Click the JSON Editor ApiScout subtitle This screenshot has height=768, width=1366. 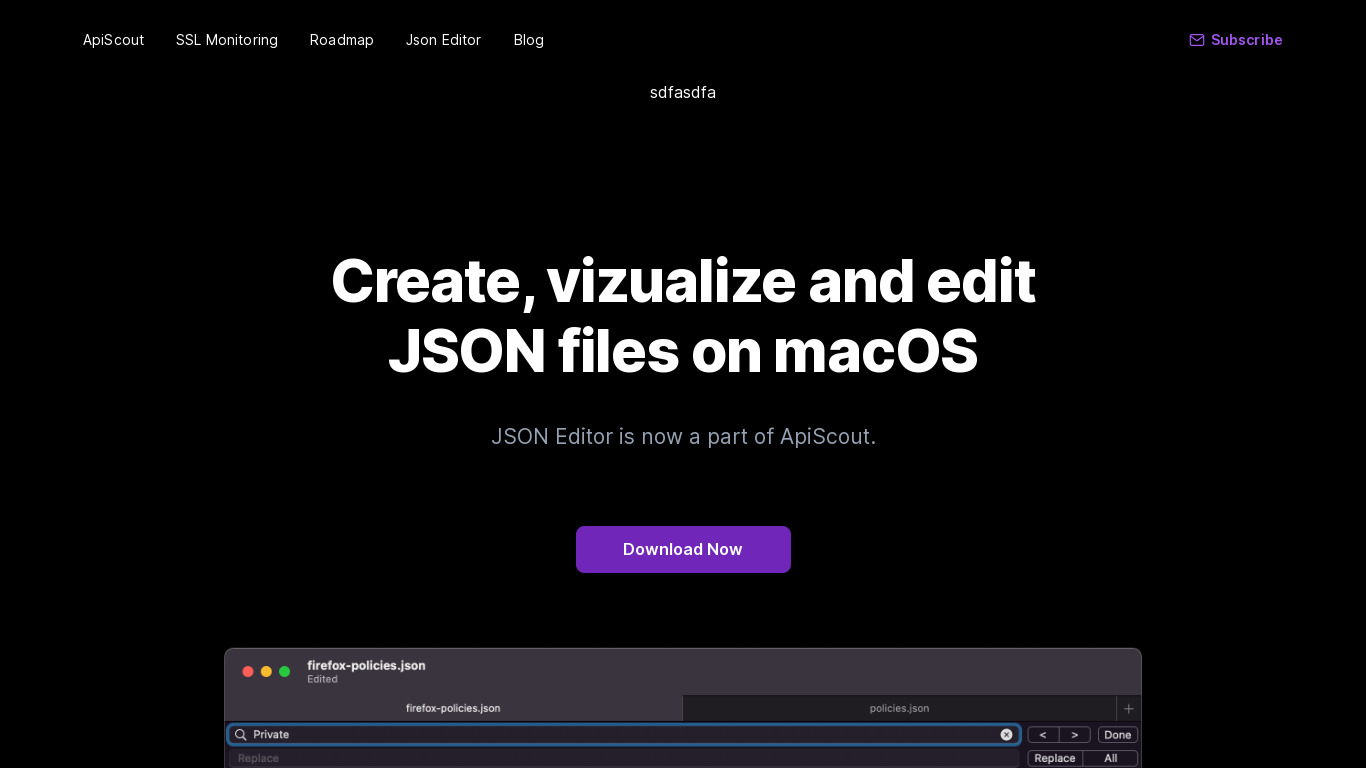tap(683, 437)
